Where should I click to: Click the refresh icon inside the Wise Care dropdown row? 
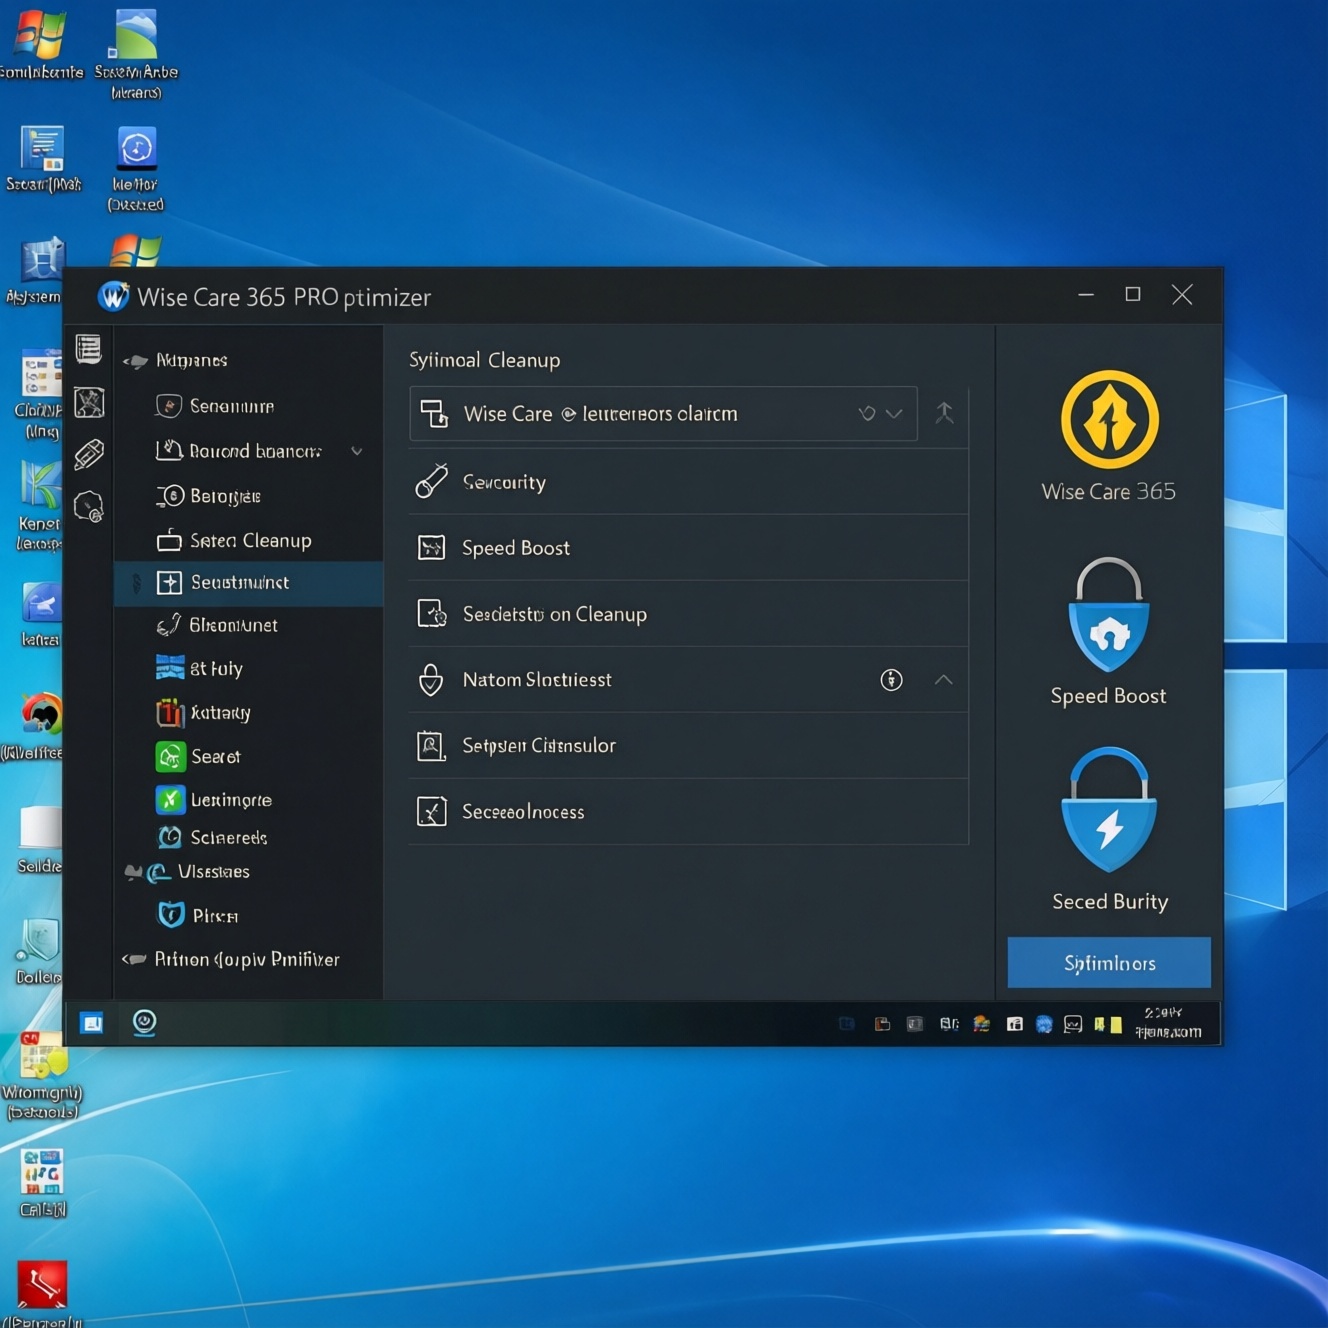[x=867, y=413]
